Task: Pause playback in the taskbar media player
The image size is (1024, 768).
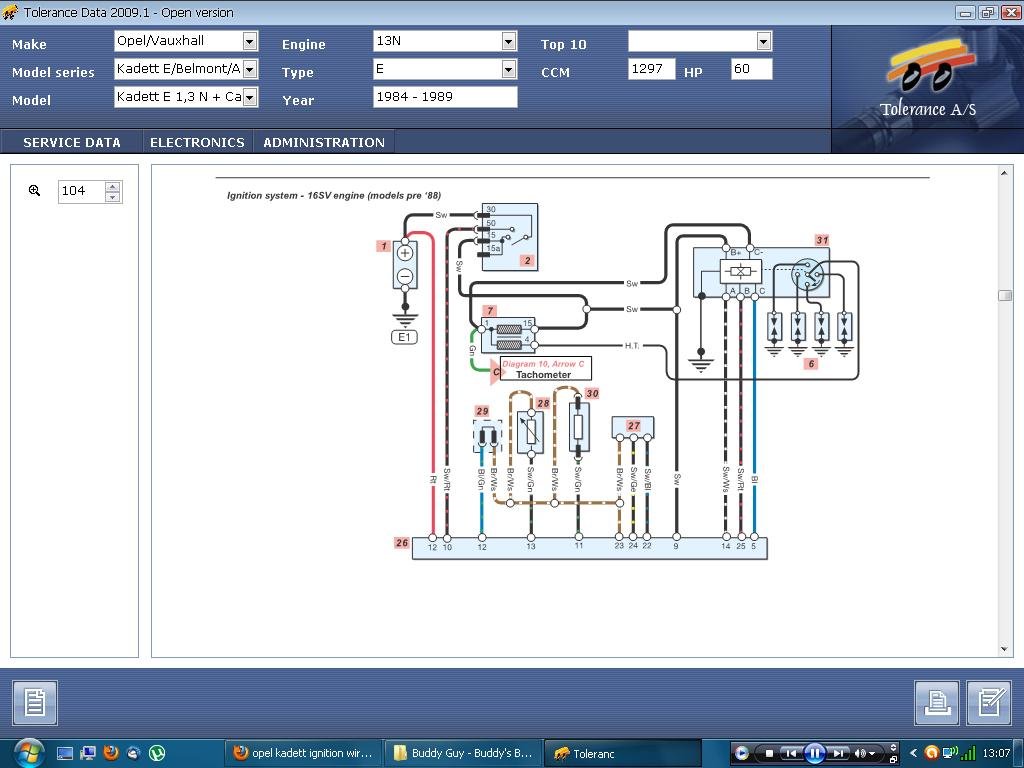Action: [x=814, y=753]
